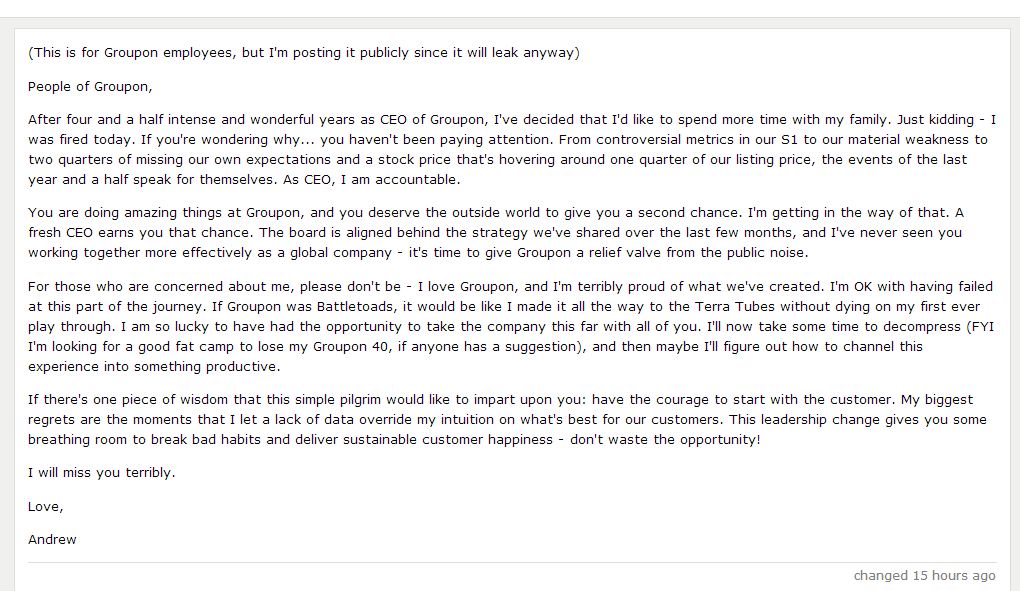Screen dimensions: 1020x591
Task: Click the parenthetical note about Groupon employees
Action: coord(303,52)
